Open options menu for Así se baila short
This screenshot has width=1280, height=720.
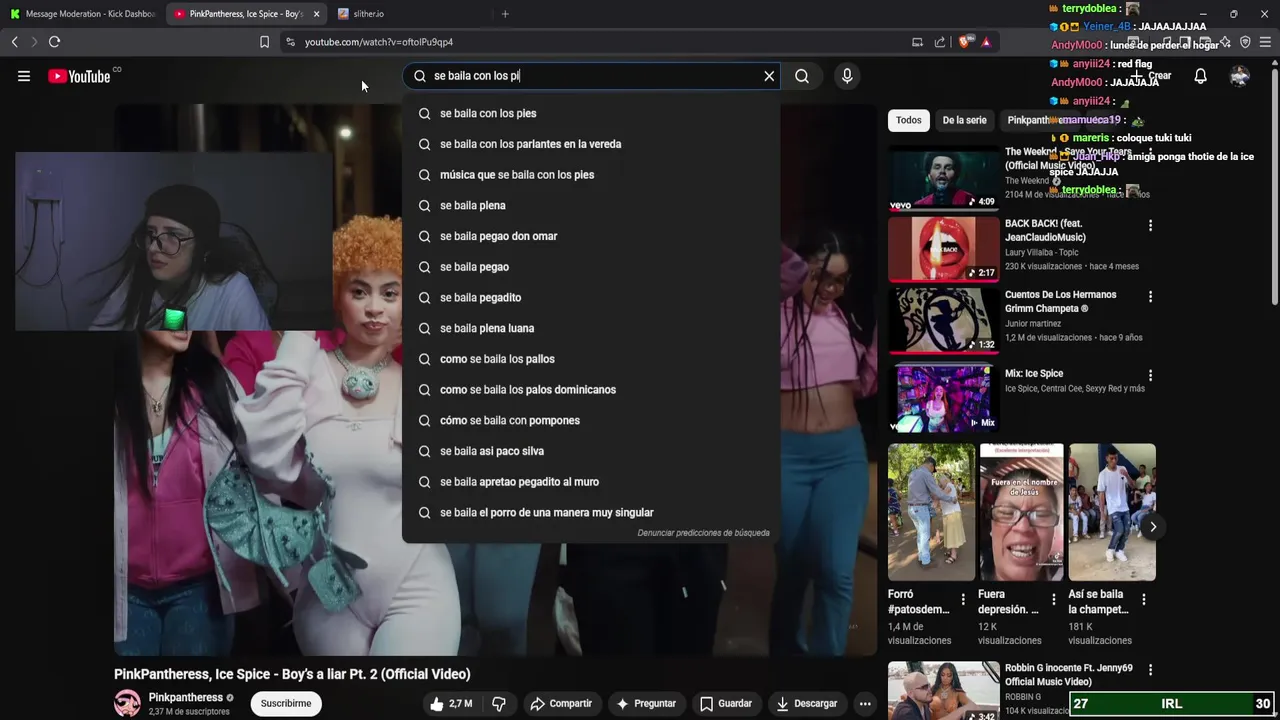[1143, 600]
